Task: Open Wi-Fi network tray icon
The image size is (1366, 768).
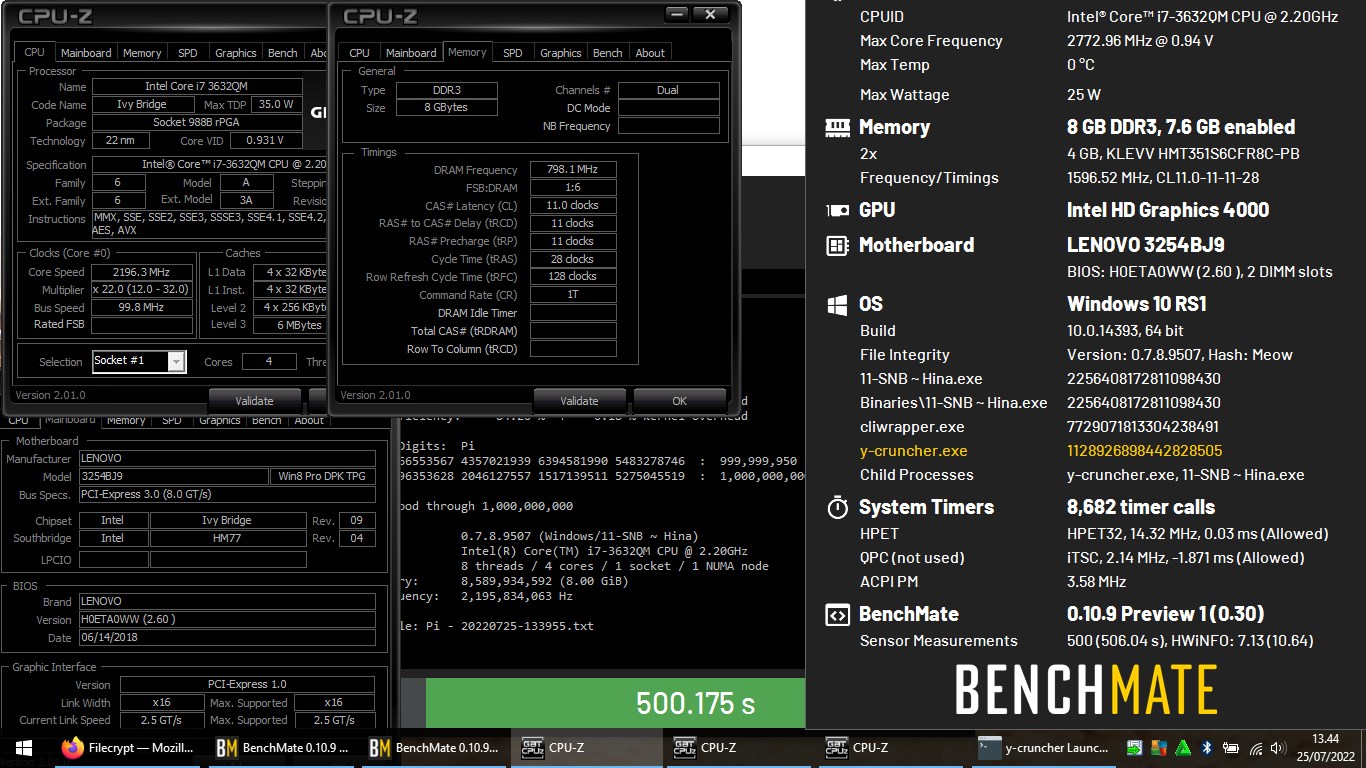Action: click(x=1256, y=747)
